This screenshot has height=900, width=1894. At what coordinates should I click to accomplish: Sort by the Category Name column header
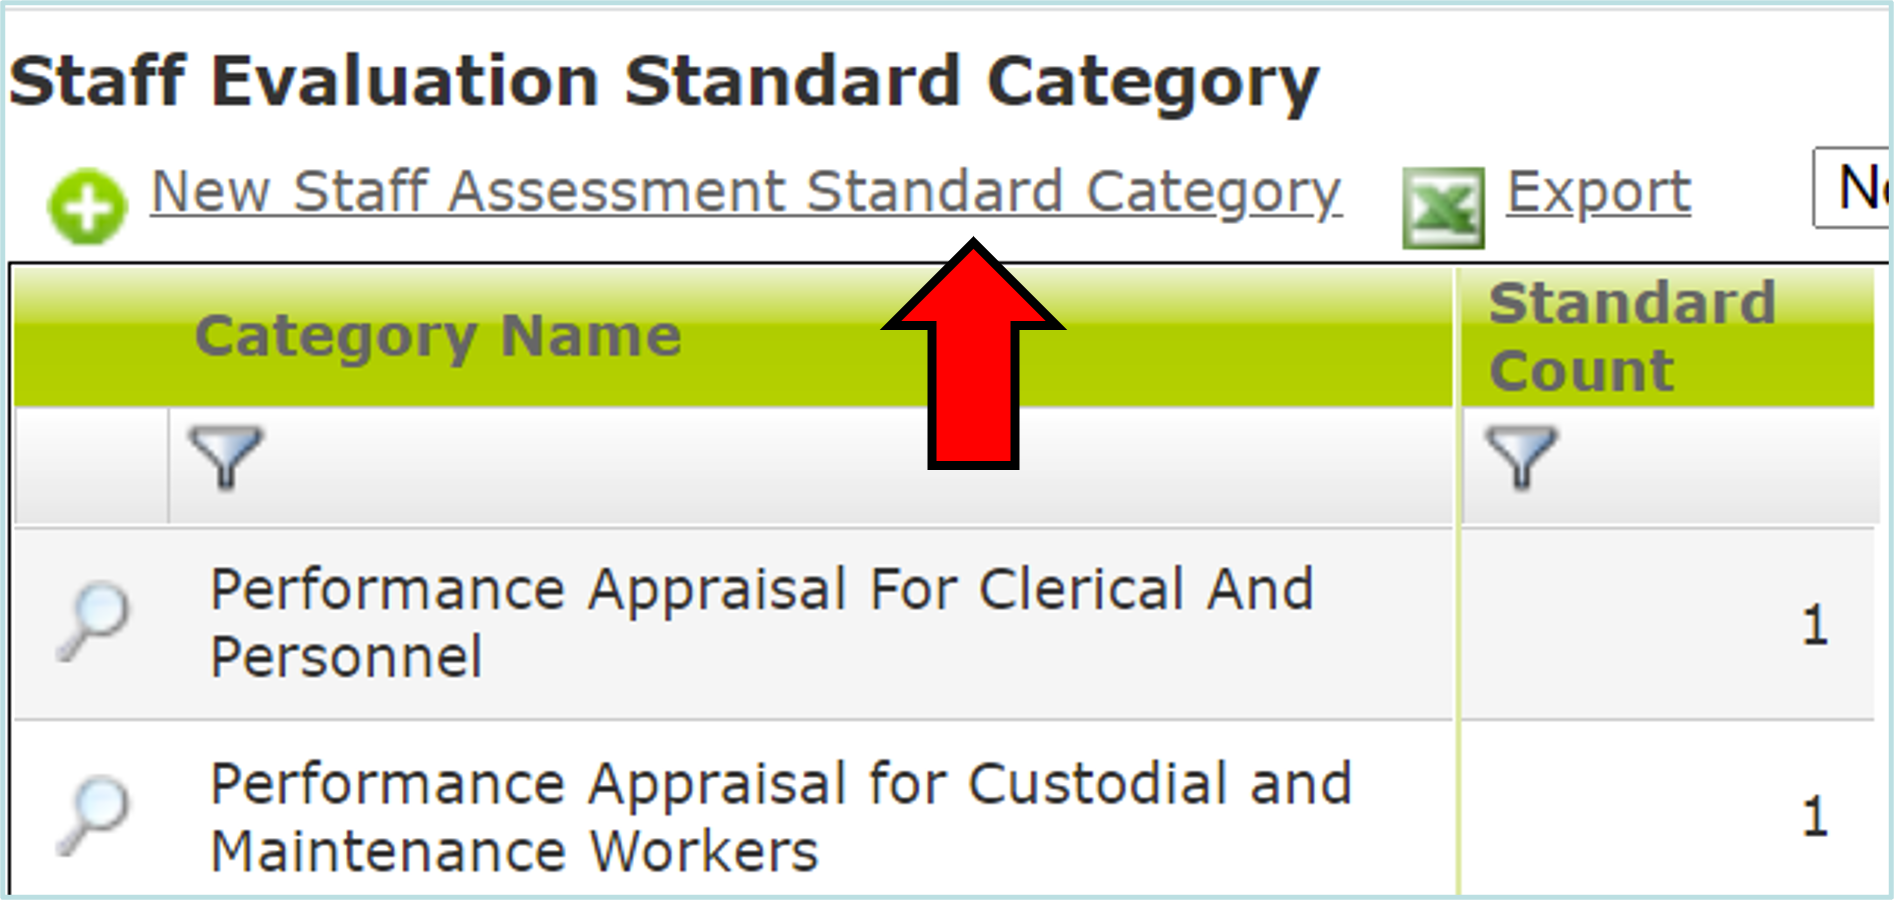pyautogui.click(x=438, y=336)
